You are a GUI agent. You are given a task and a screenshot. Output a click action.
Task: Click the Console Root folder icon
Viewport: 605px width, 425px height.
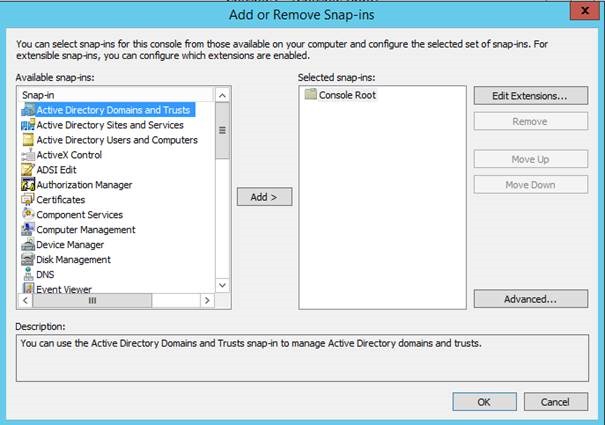[x=311, y=94]
